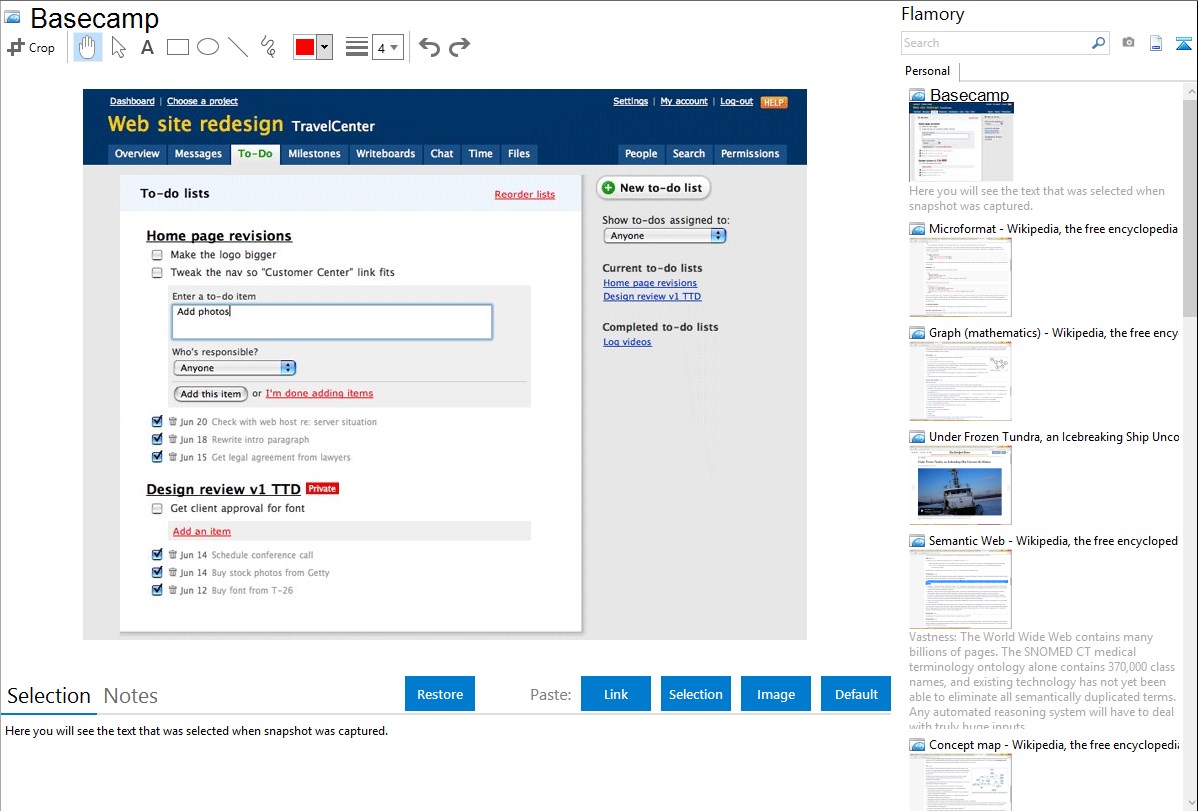1198x811 pixels.
Task: Activate the hand pan tool
Action: (x=87, y=47)
